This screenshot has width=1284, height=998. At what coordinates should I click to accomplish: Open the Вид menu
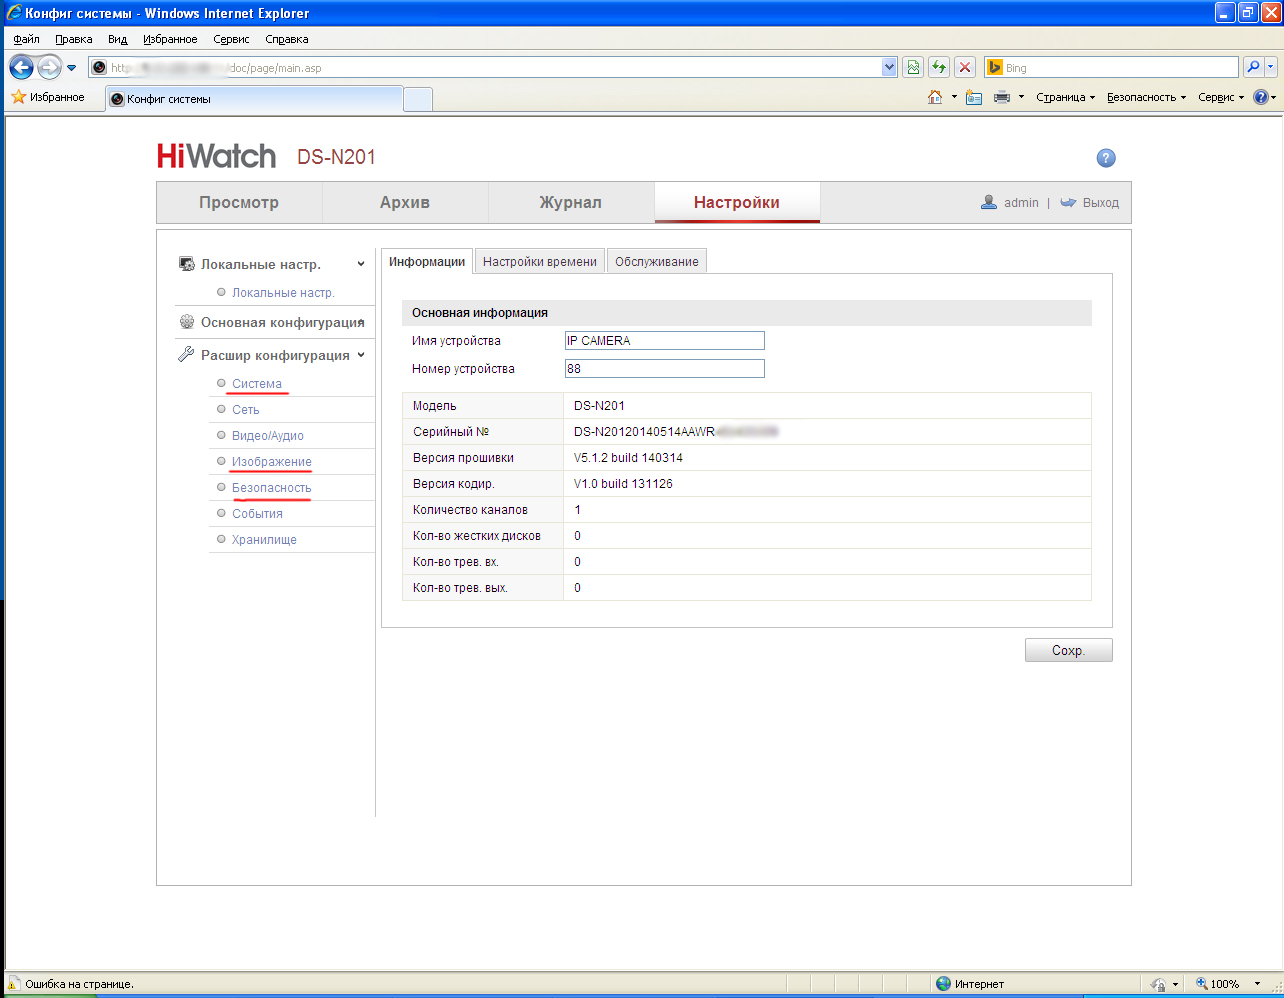point(118,39)
